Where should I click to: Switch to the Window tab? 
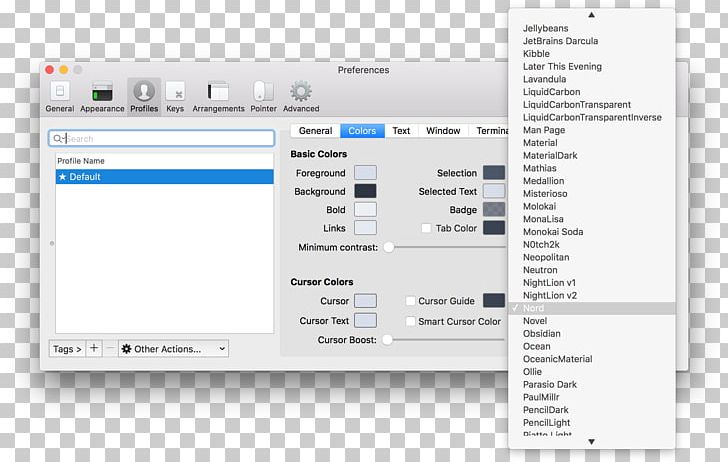click(x=443, y=131)
